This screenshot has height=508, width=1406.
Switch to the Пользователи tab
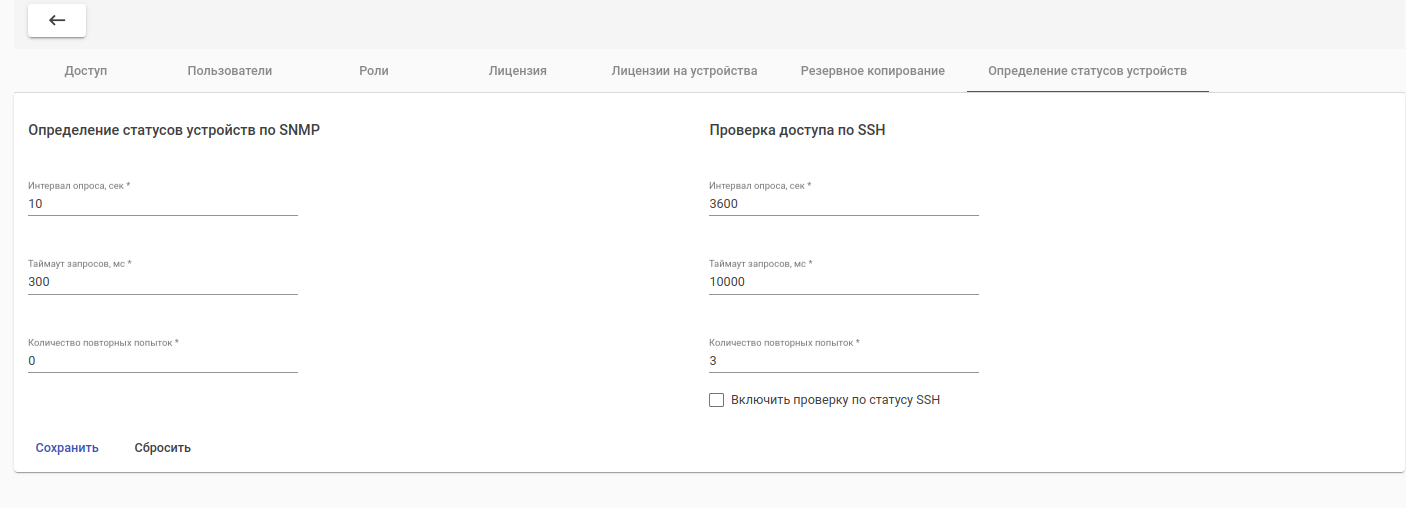click(229, 71)
